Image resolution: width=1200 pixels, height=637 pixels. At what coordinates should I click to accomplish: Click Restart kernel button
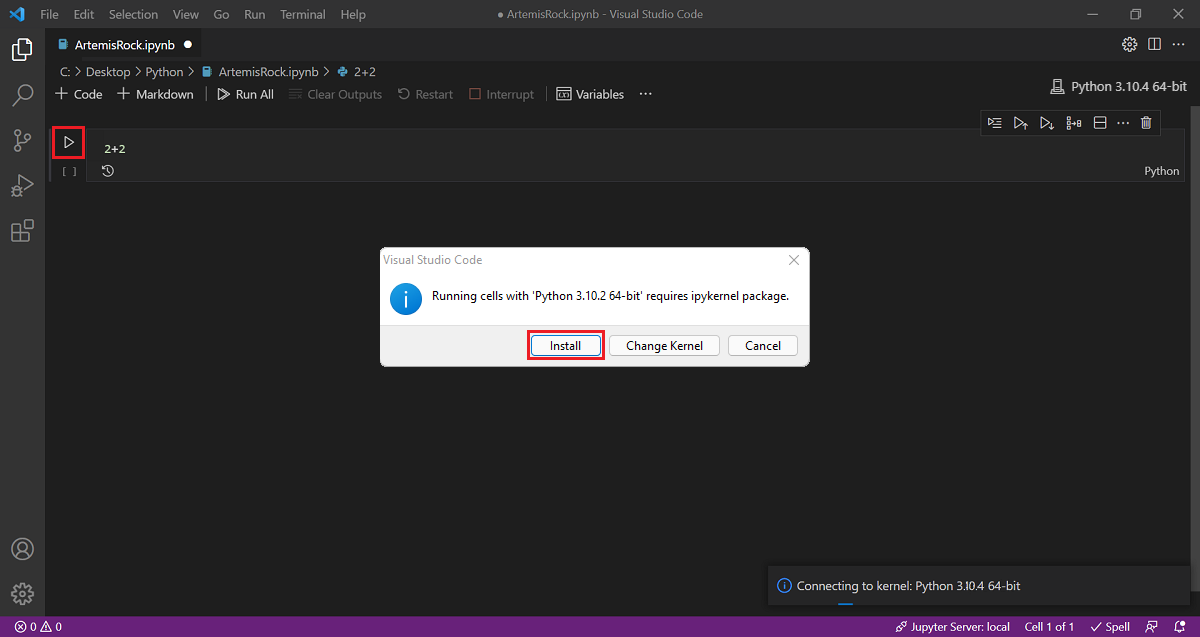tap(425, 94)
